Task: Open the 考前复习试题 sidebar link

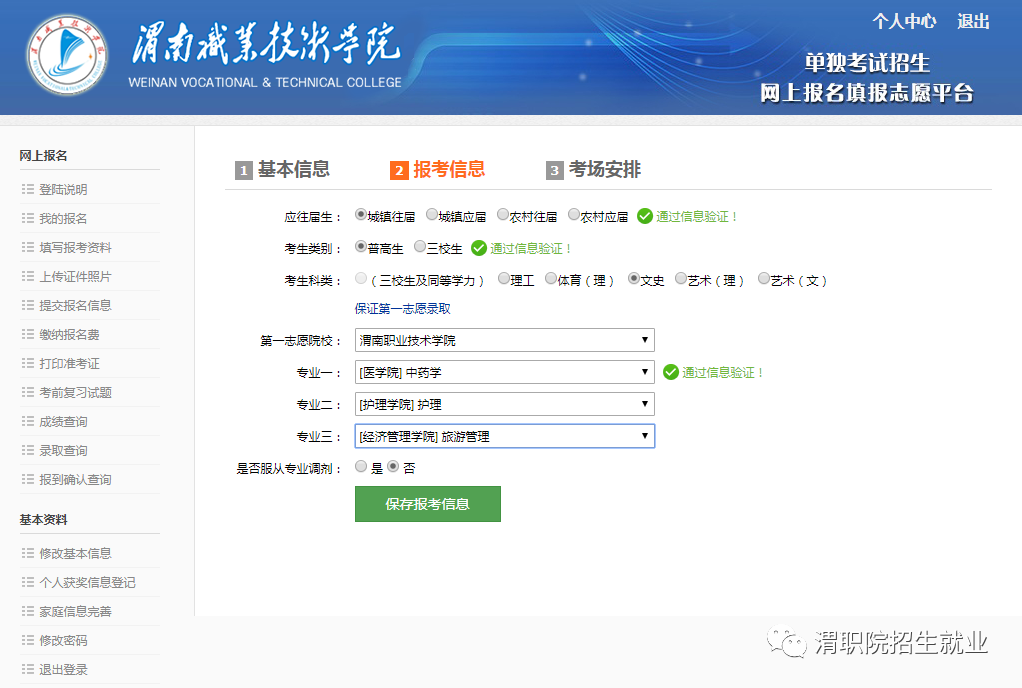Action: click(x=75, y=392)
